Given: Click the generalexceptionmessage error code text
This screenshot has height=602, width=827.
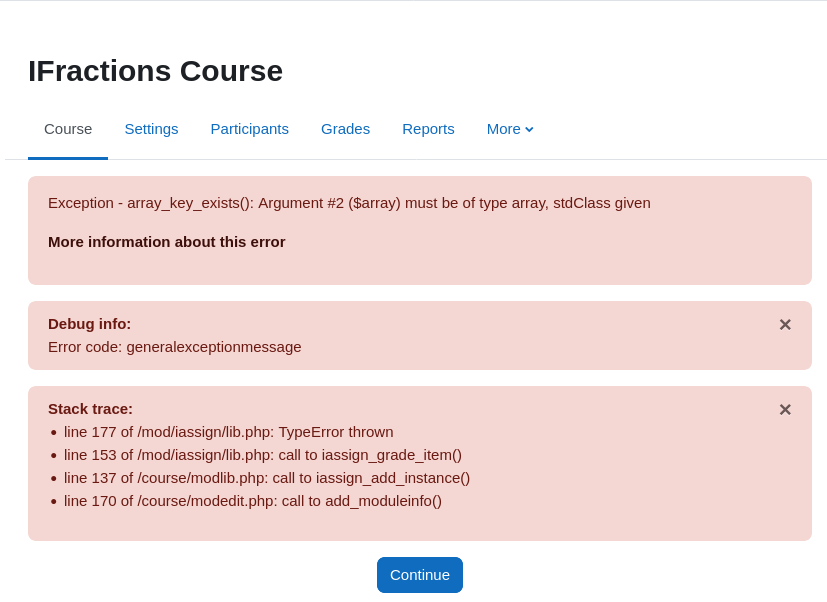Looking at the screenshot, I should (x=174, y=347).
